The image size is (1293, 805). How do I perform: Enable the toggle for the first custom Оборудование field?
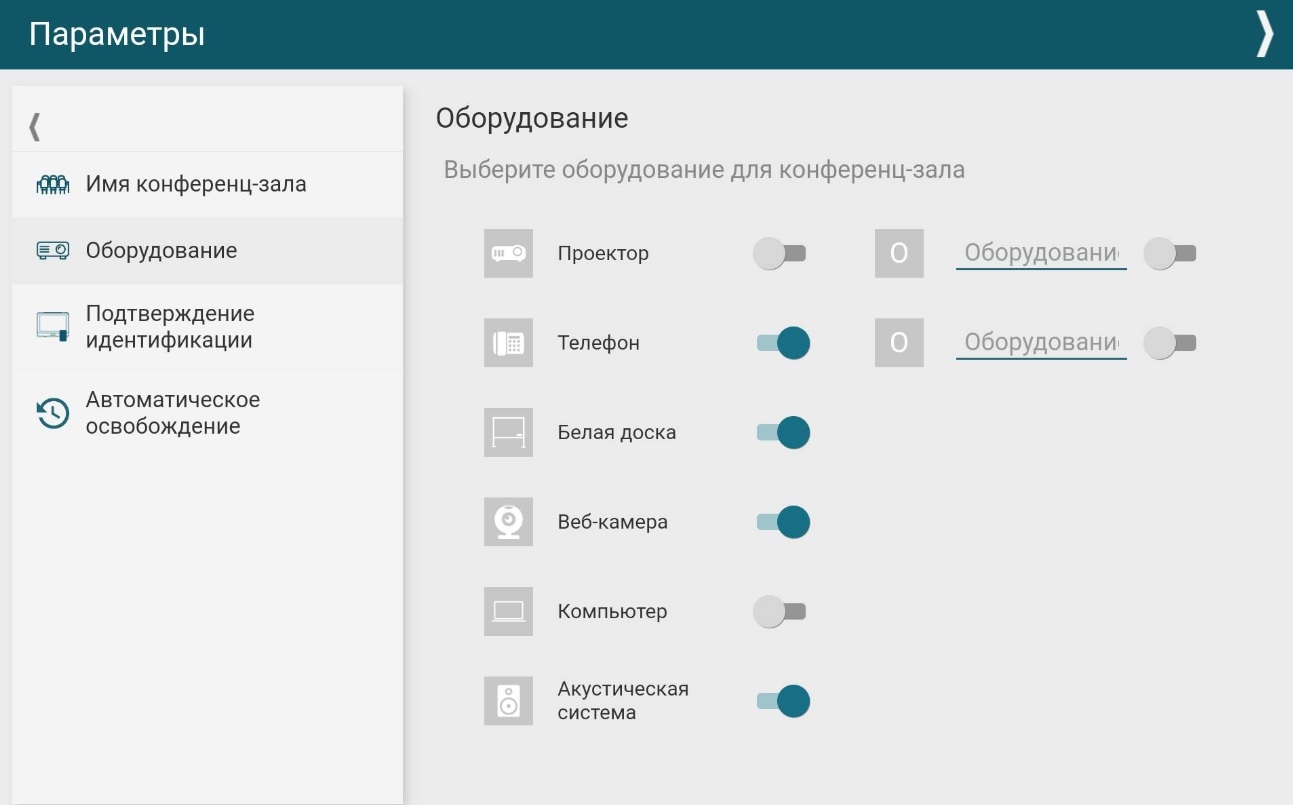1170,253
